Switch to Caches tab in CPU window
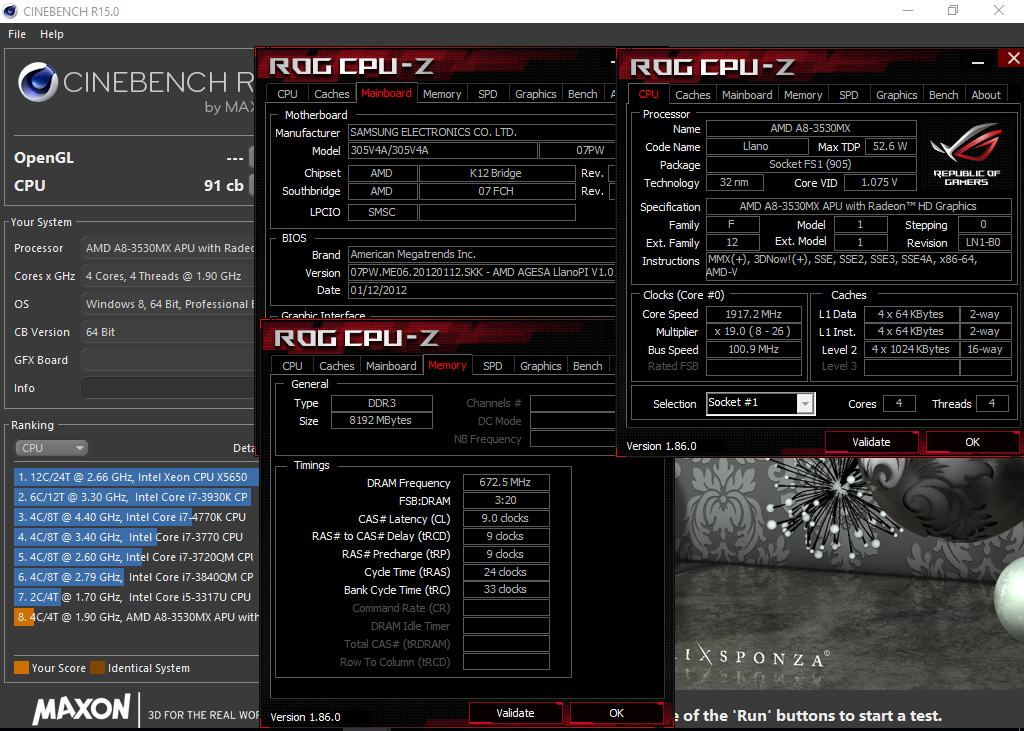Screen dimensions: 1024x731 pyautogui.click(x=692, y=95)
